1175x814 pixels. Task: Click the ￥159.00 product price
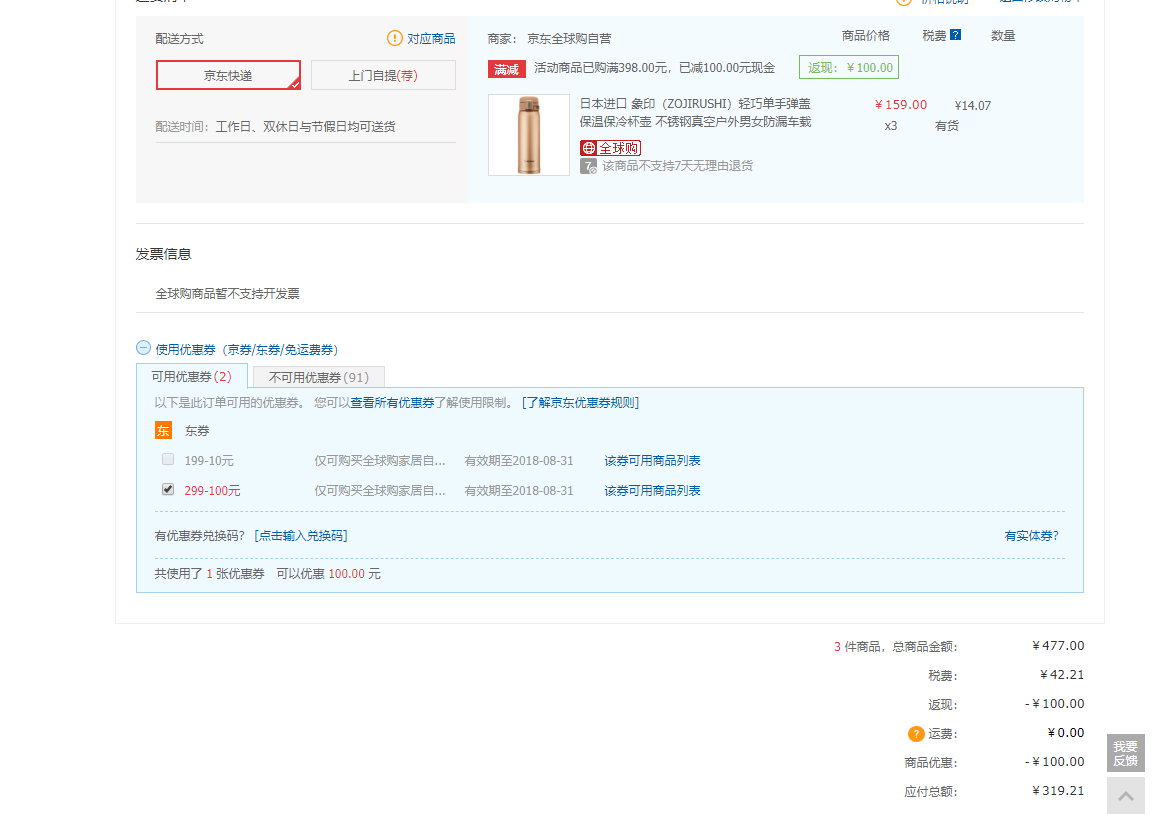pyautogui.click(x=901, y=105)
